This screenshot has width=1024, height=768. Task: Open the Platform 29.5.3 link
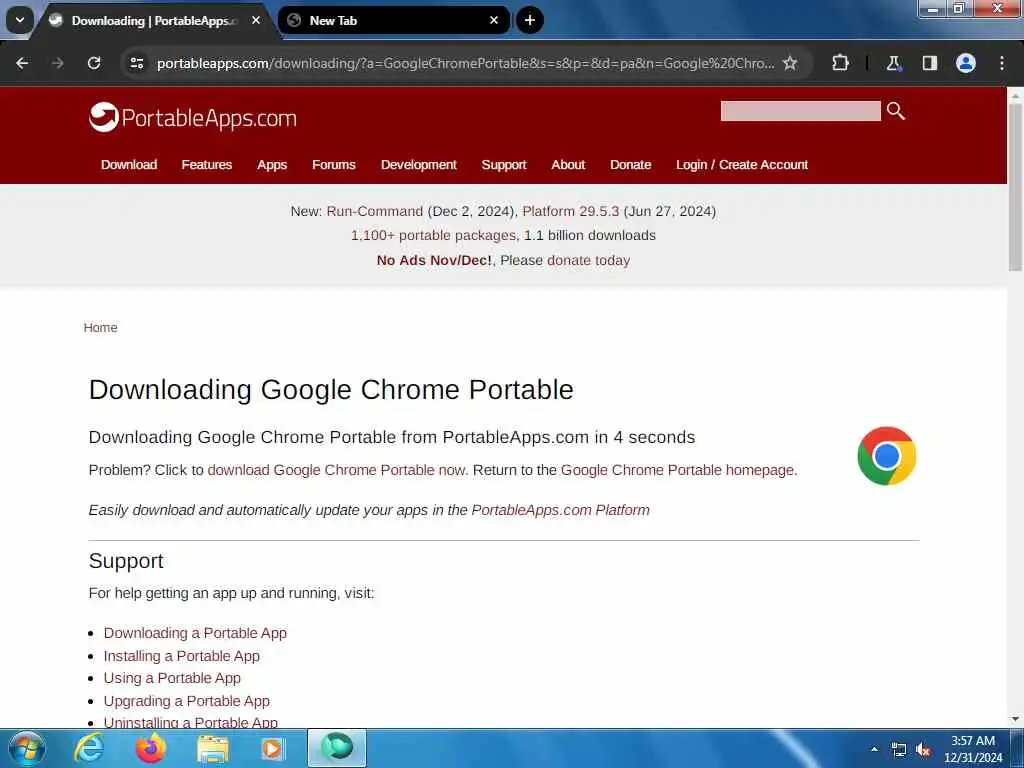(x=570, y=211)
